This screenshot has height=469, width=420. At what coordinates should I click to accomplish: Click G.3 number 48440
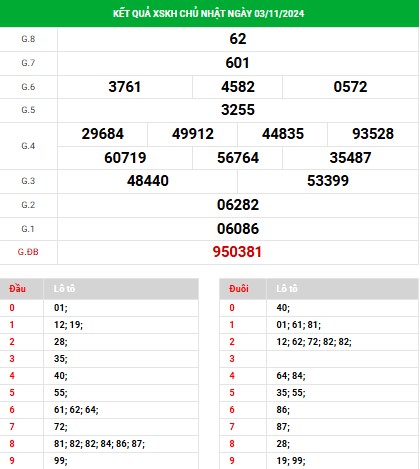[x=148, y=181]
